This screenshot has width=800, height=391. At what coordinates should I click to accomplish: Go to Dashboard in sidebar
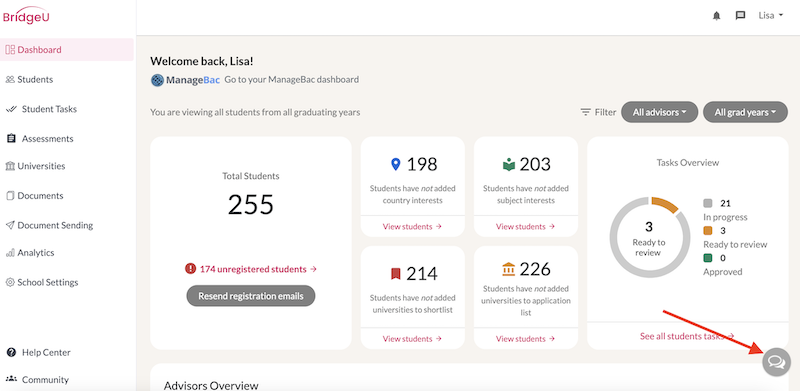[67, 50]
